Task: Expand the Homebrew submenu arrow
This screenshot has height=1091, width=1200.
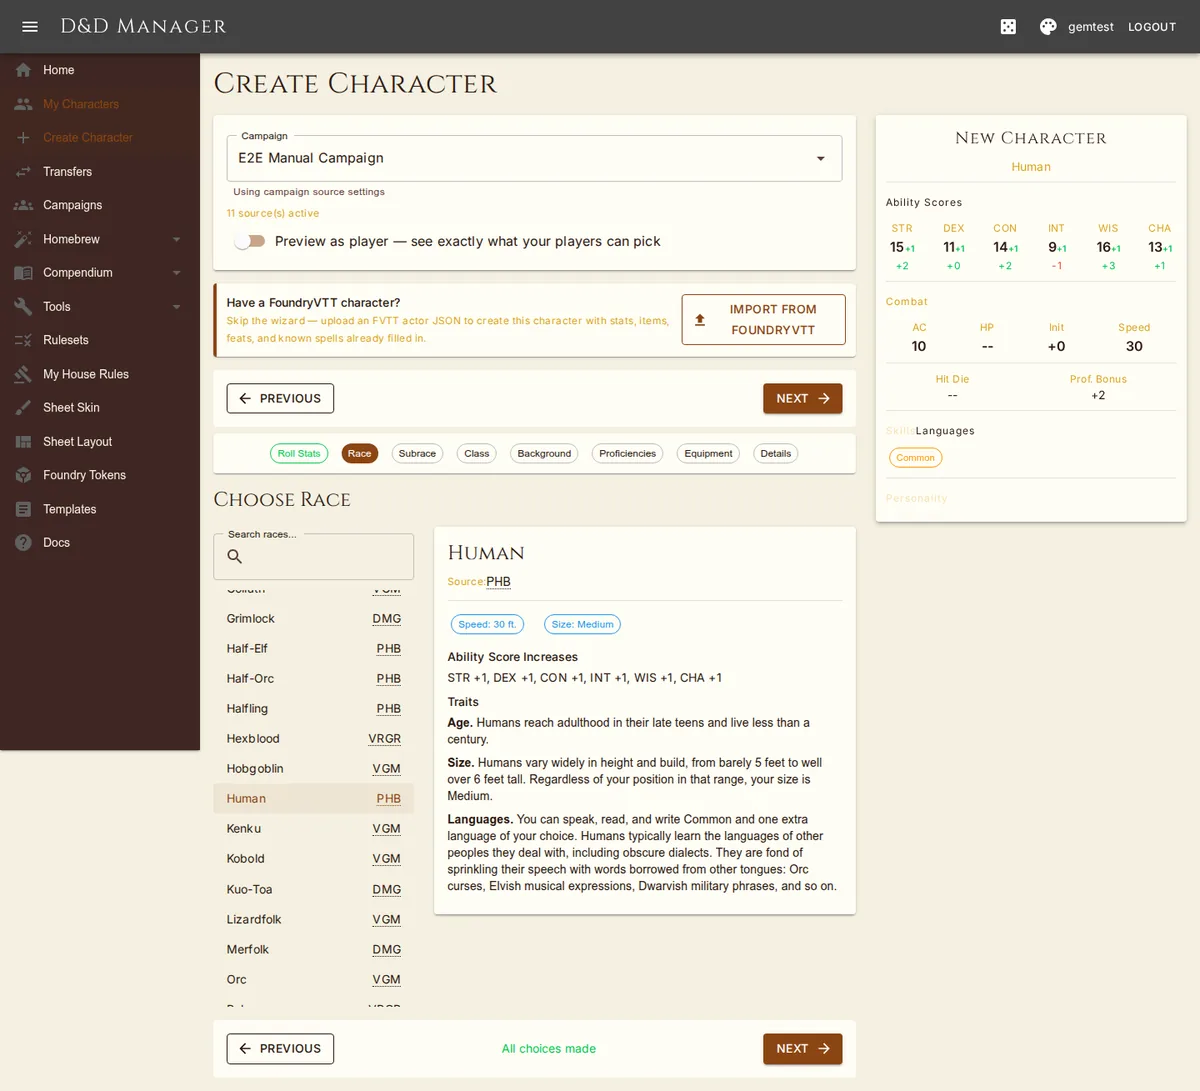Action: (177, 240)
